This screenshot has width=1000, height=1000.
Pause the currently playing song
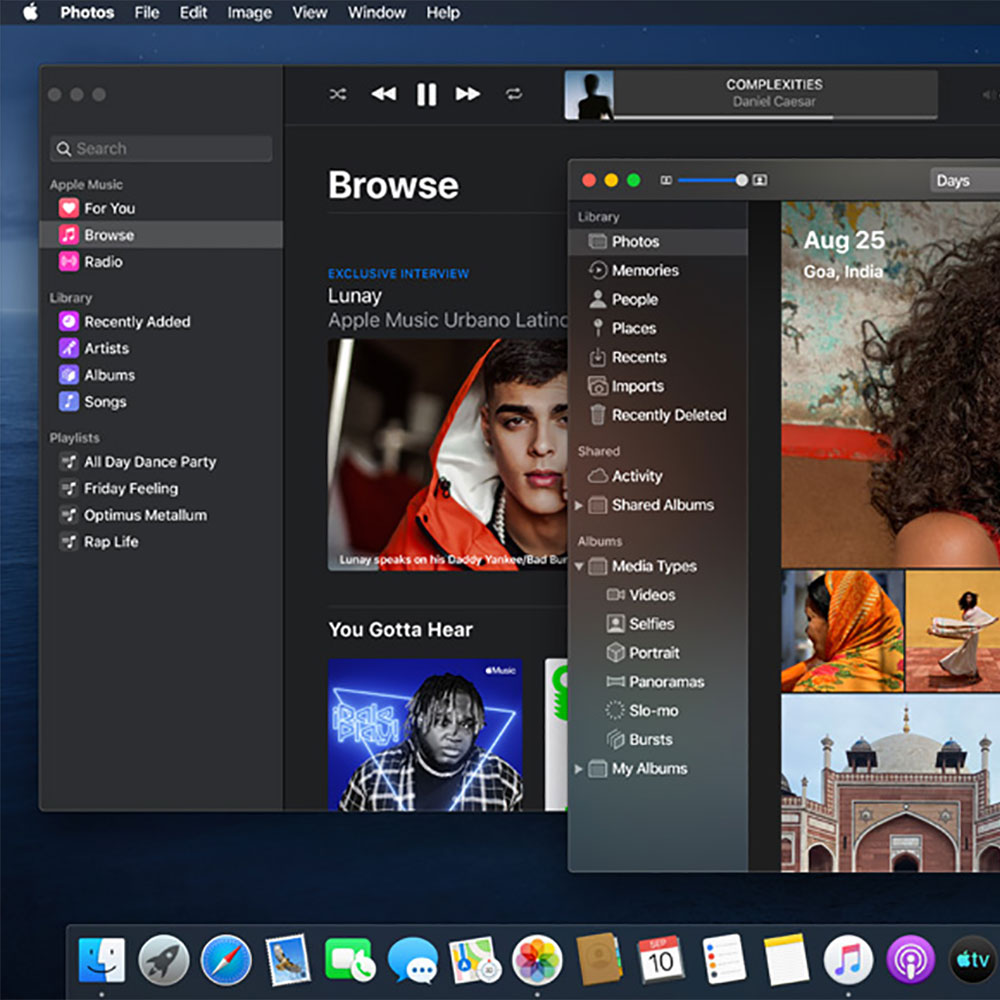(426, 94)
